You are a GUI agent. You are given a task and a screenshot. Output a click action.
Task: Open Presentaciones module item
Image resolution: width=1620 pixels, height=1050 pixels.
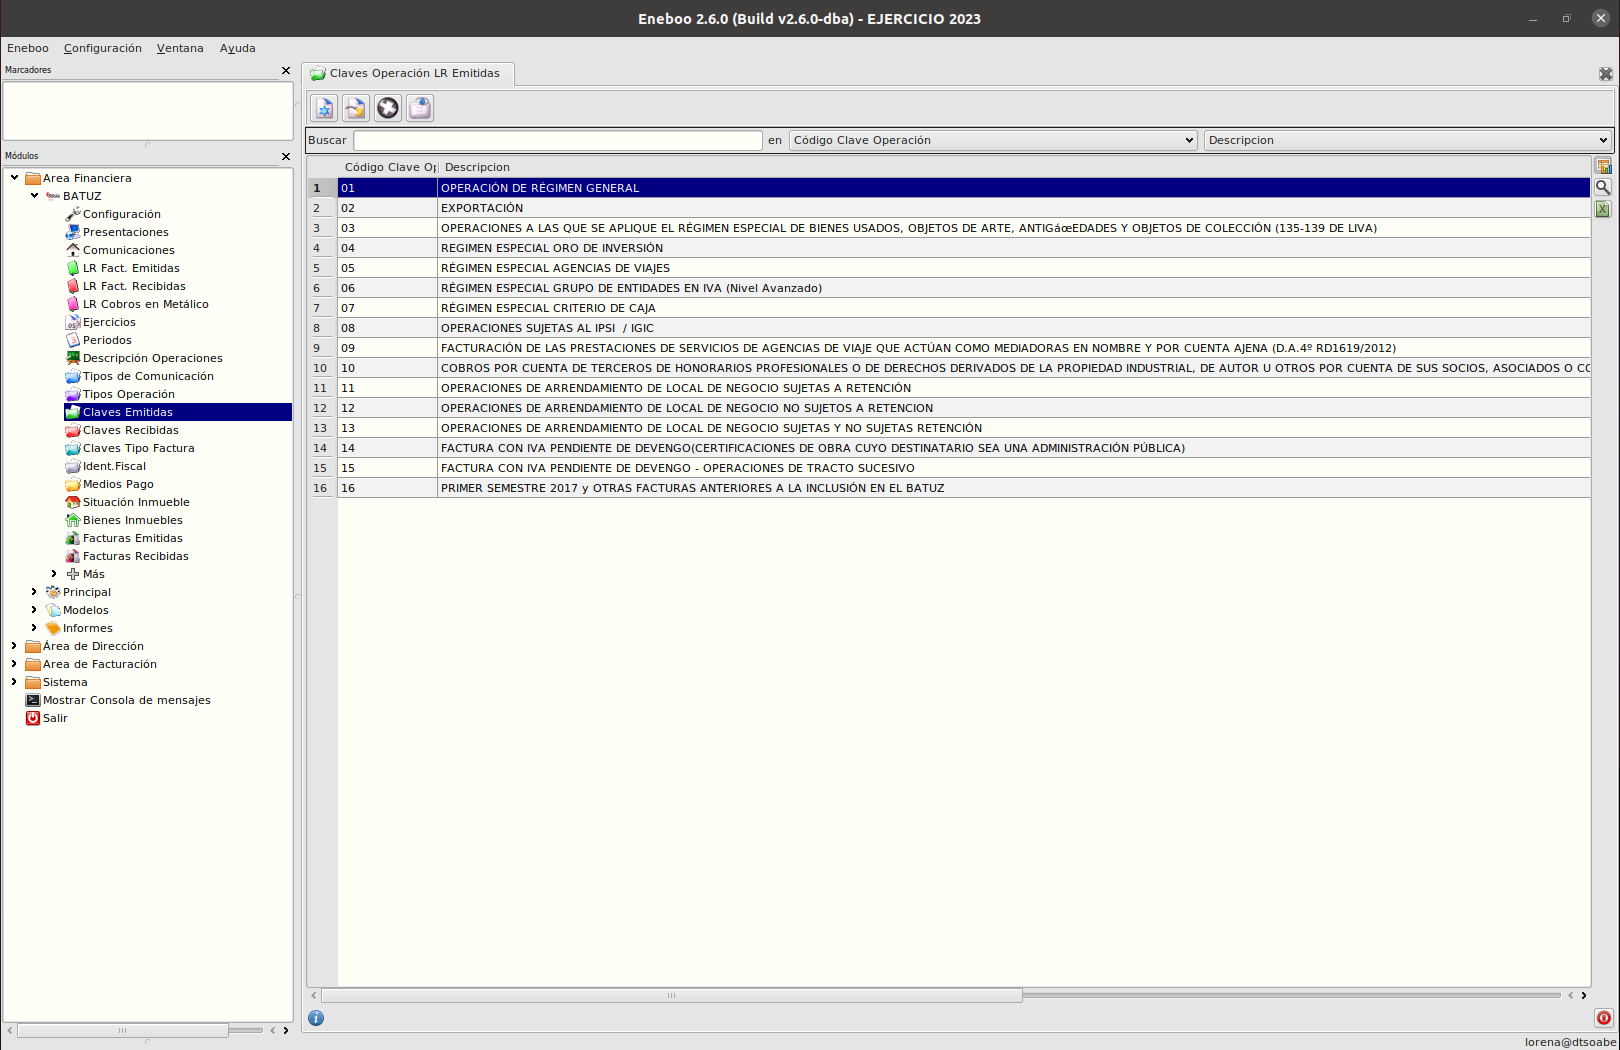click(x=117, y=232)
